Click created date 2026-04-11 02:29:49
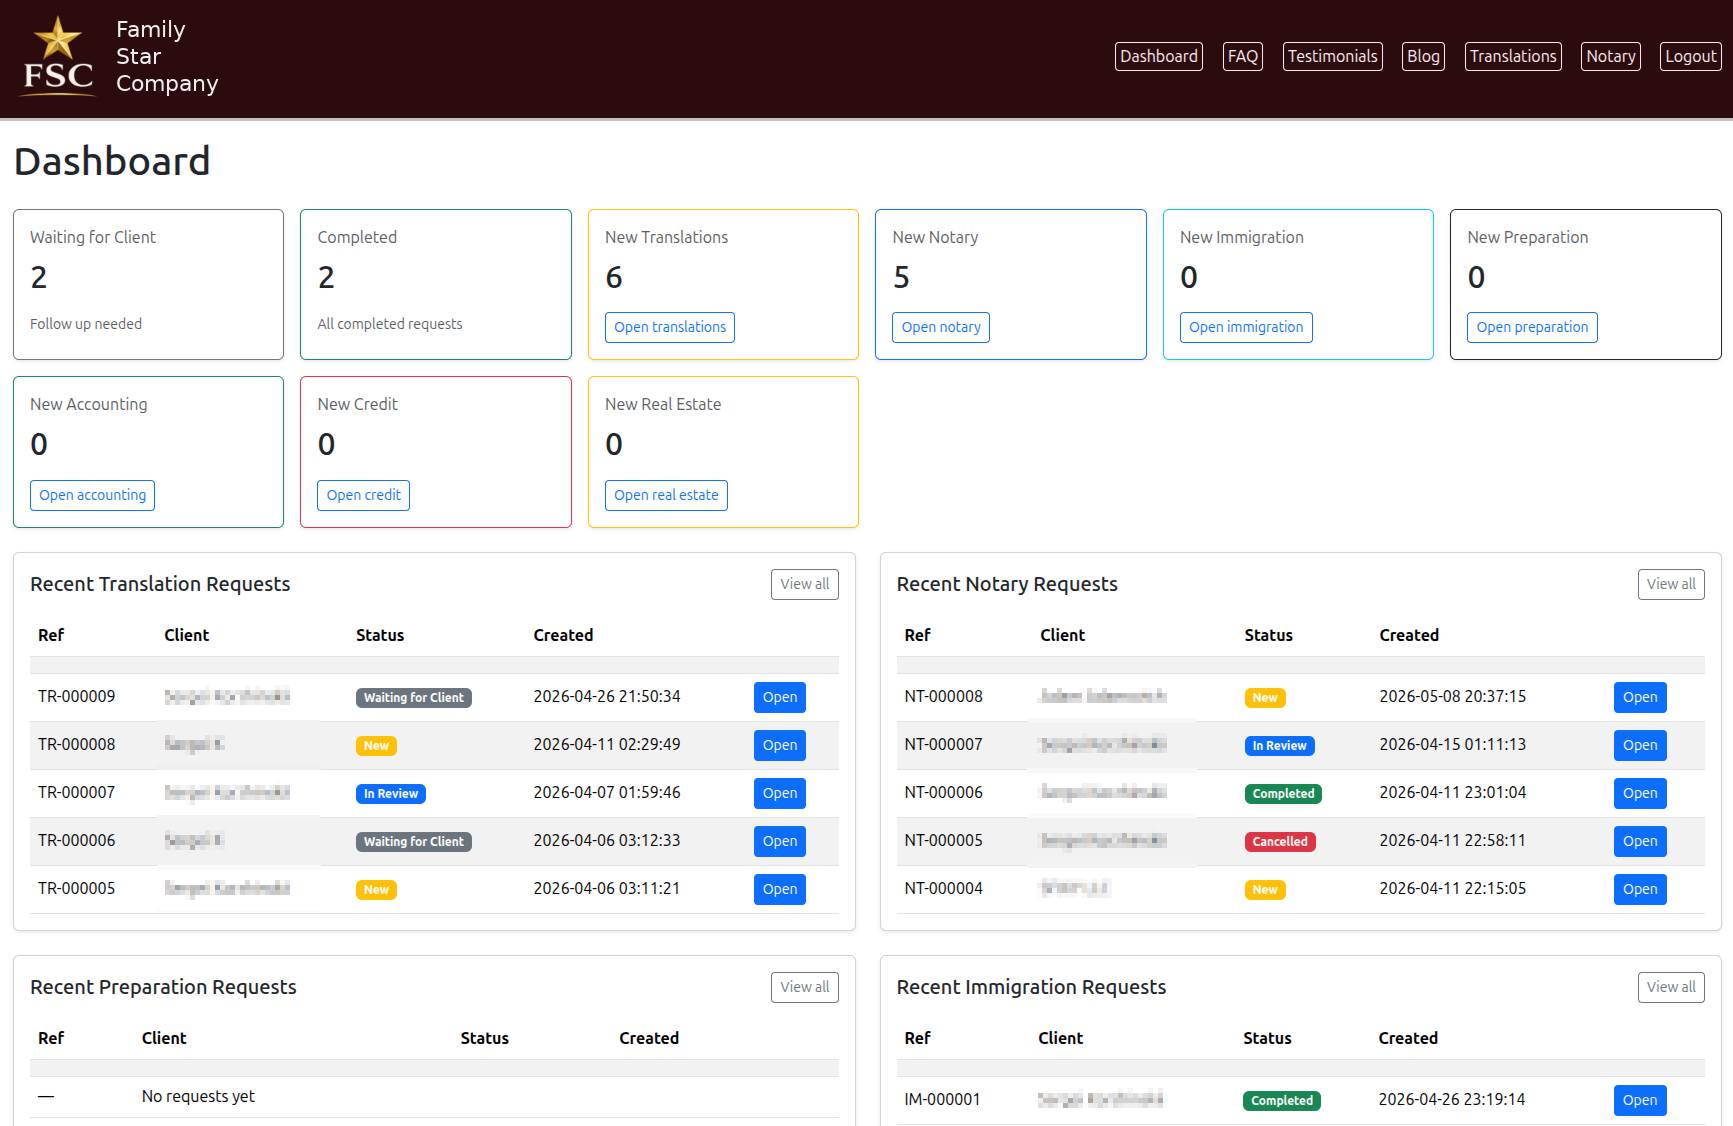Screen dimensions: 1733x1126 (x=607, y=744)
